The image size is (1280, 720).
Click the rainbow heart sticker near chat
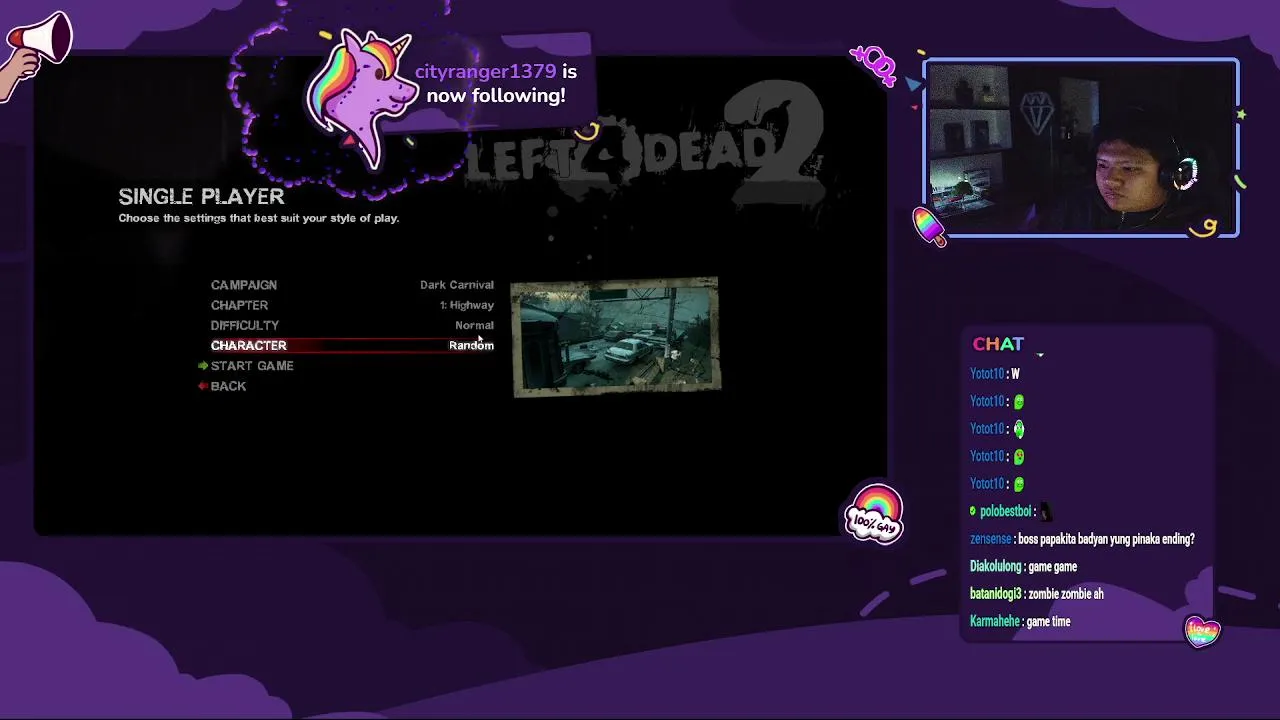click(1202, 632)
